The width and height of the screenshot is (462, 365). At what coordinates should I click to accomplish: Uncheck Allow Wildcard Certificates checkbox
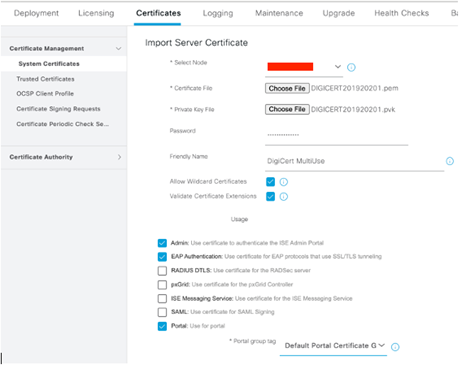270,182
